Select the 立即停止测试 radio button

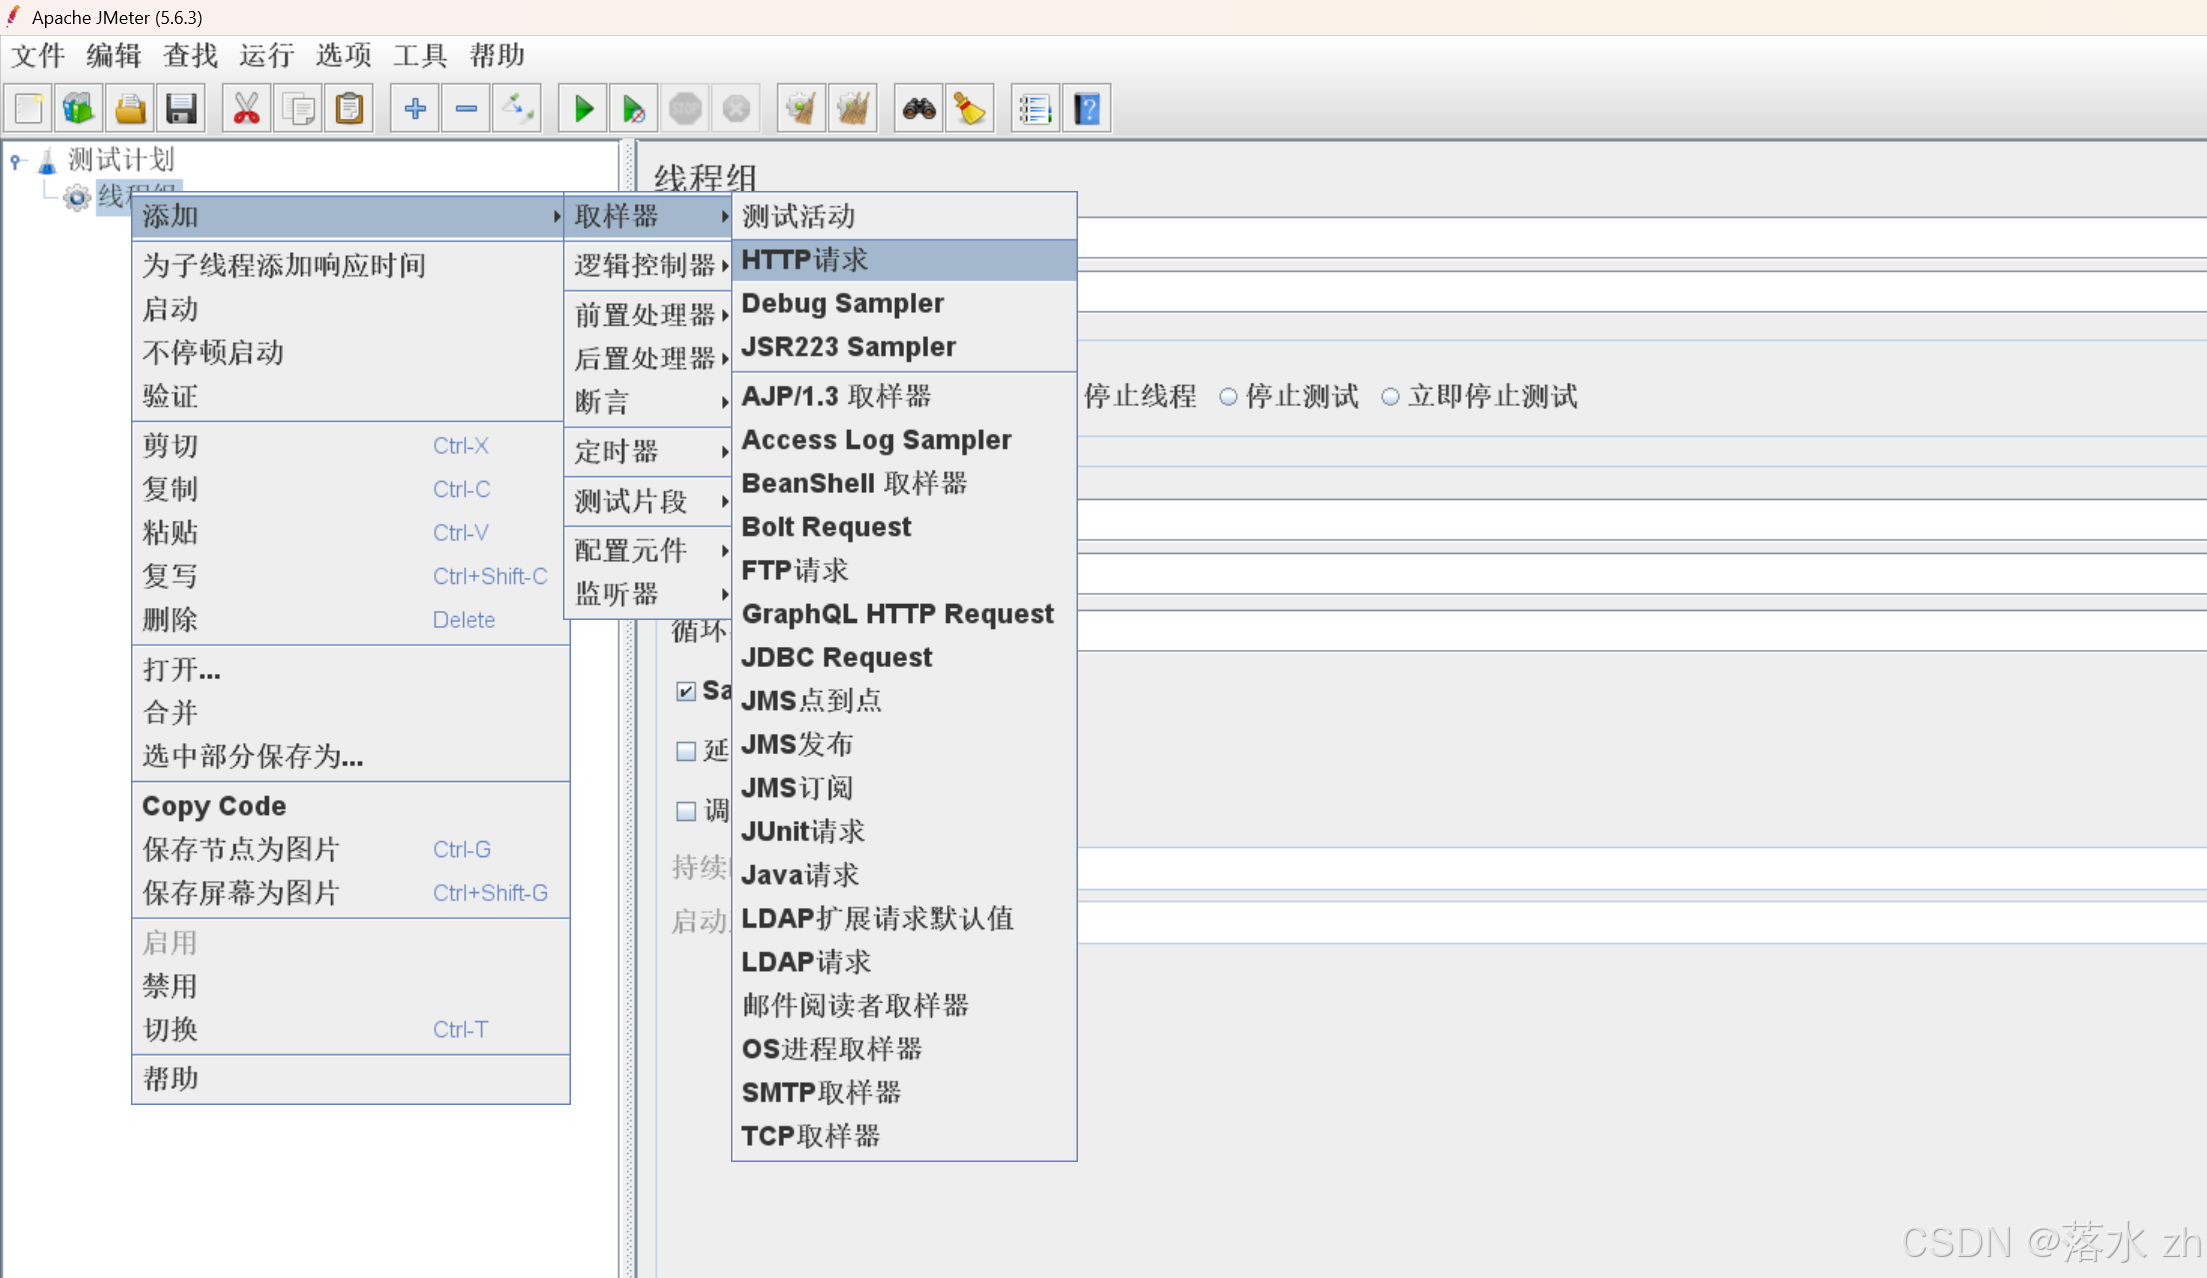pyautogui.click(x=1390, y=397)
